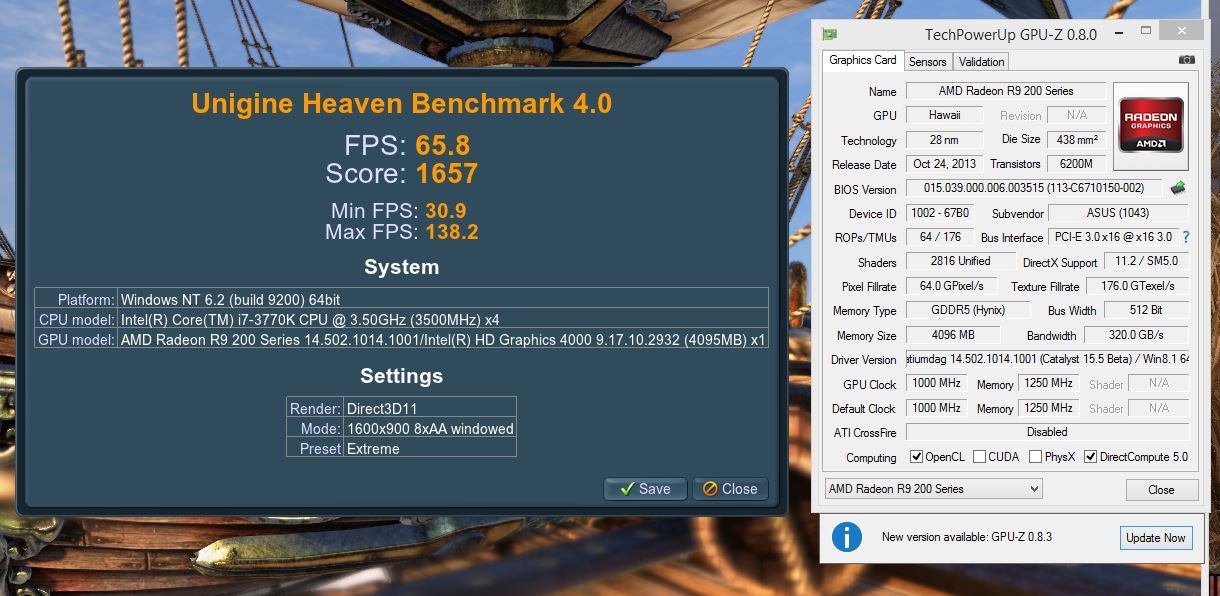Click the Bus Interface PCI-E 3.0 x16 field
Screen dimensions: 1220x596
pos(1112,237)
